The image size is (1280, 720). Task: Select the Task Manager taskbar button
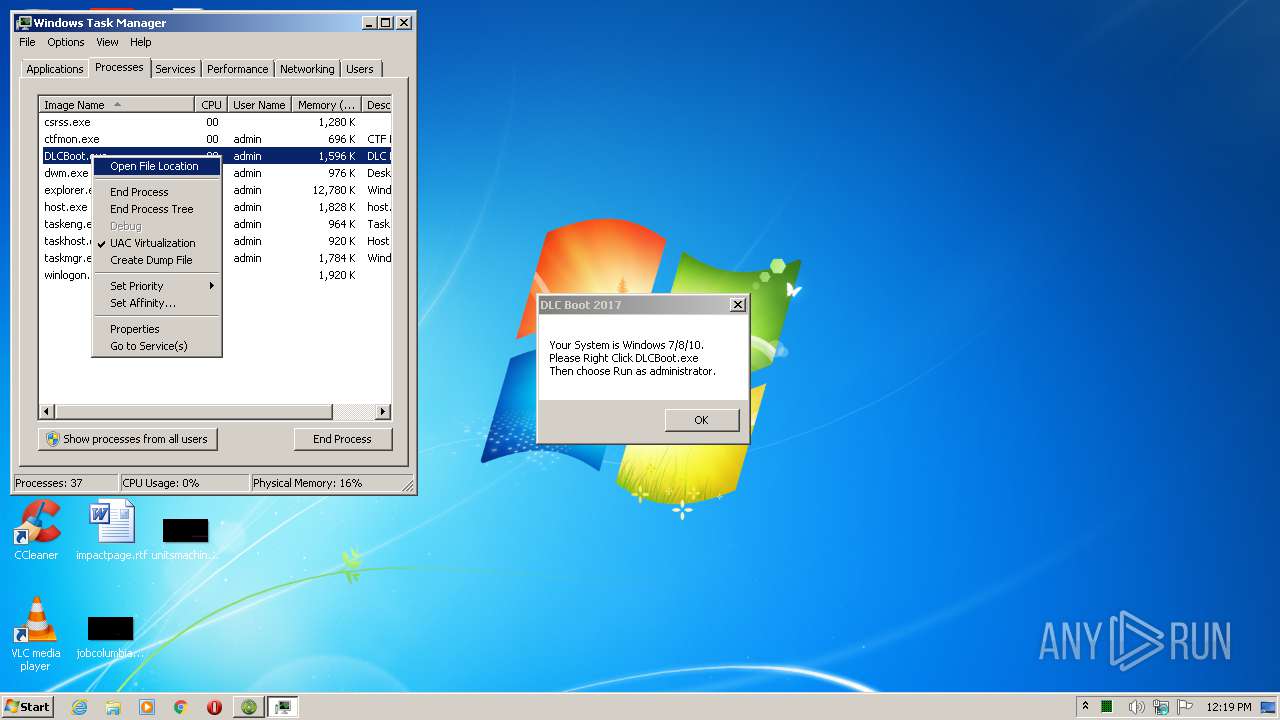coord(284,707)
